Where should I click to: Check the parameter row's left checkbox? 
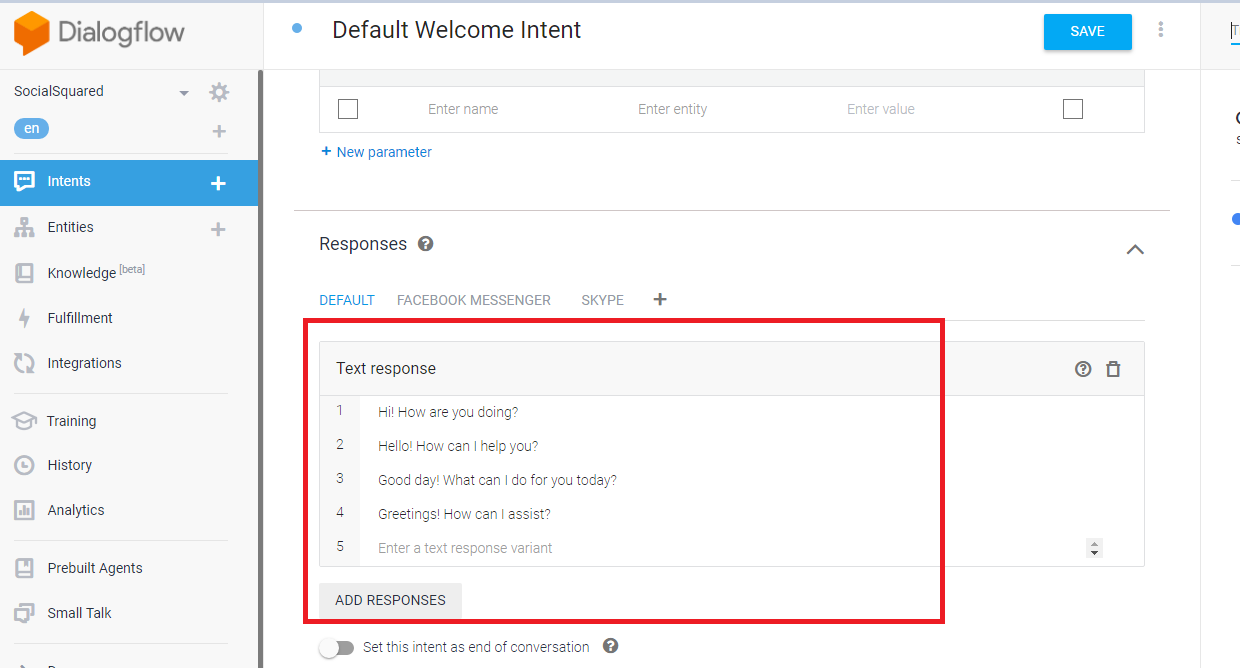348,109
